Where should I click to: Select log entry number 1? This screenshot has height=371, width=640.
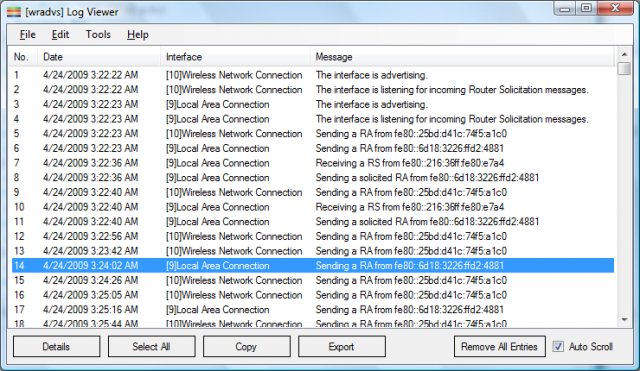click(313, 75)
